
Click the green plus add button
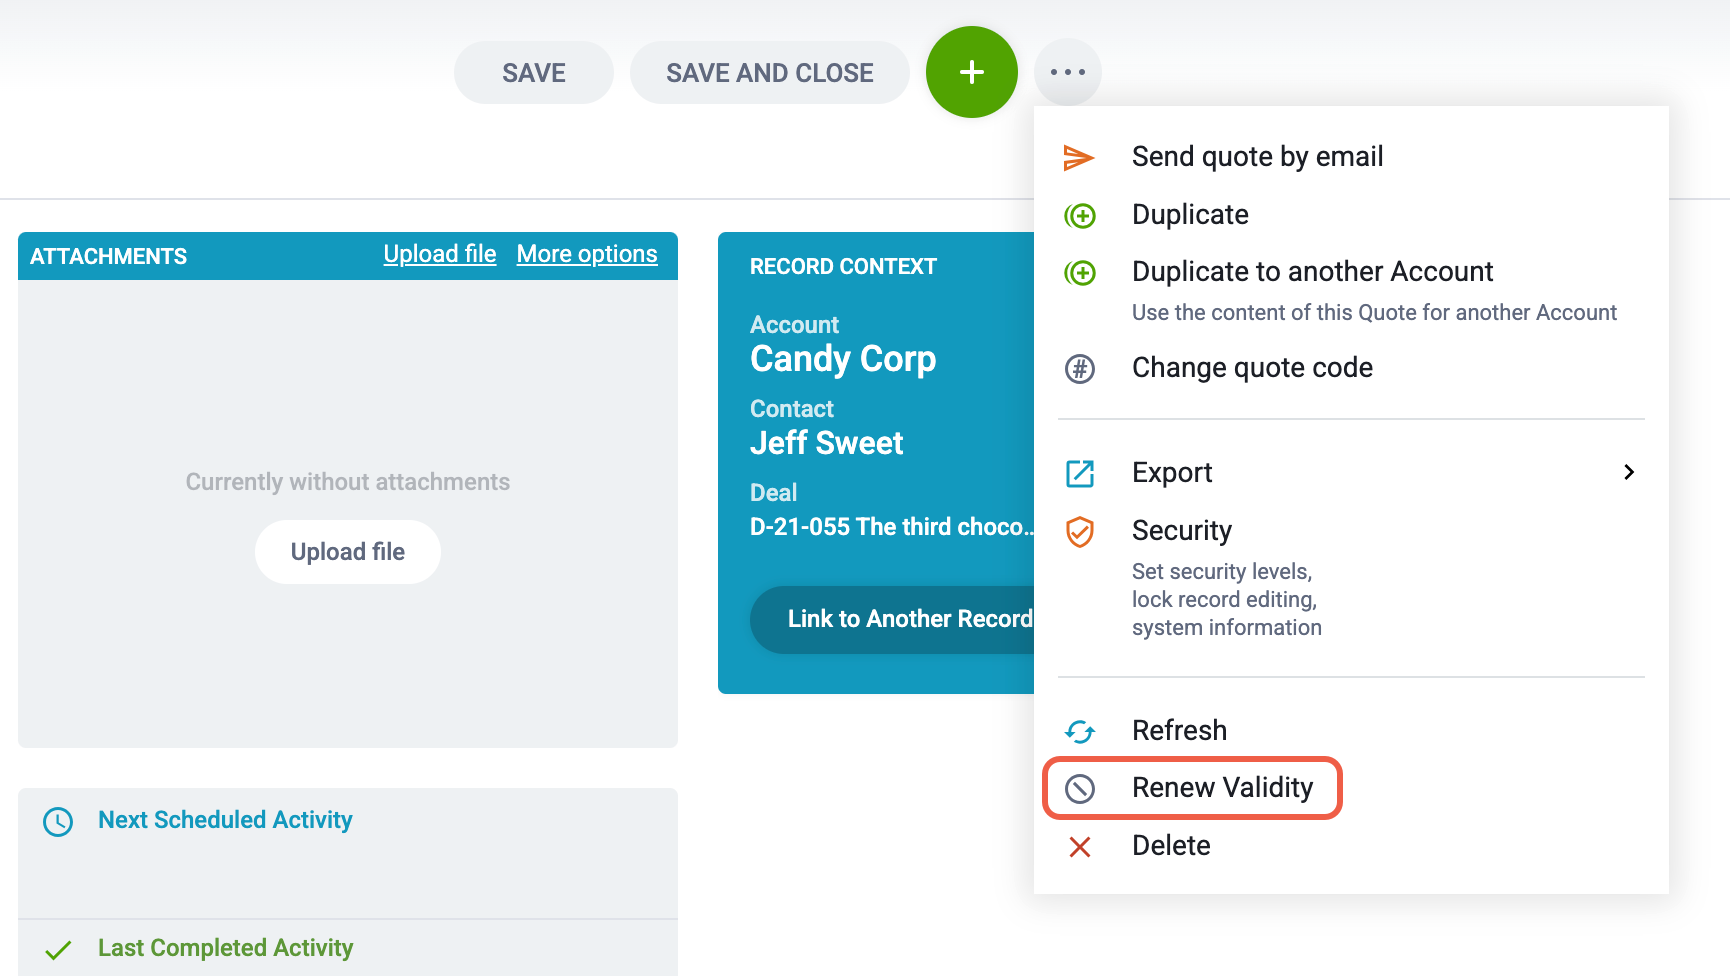pyautogui.click(x=971, y=72)
